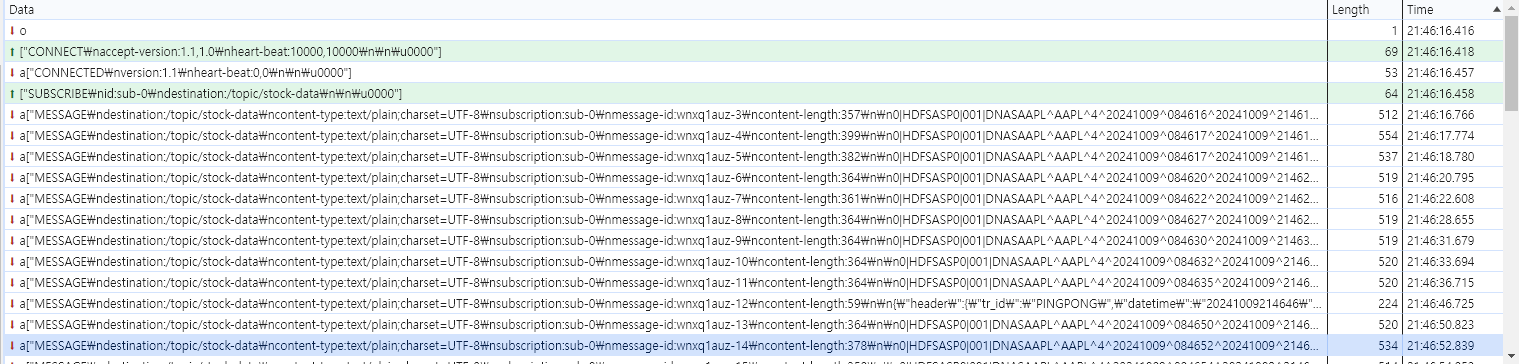Screen dimensions: 1519x364
Task: Click the Length value 53
Action: [1391, 73]
